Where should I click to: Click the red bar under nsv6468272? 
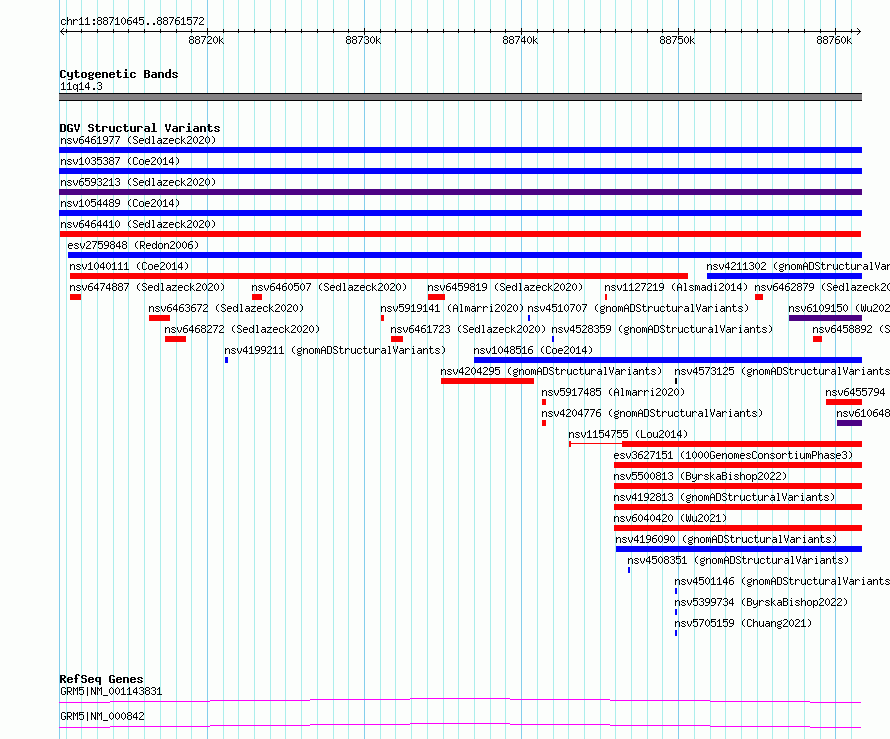175,339
